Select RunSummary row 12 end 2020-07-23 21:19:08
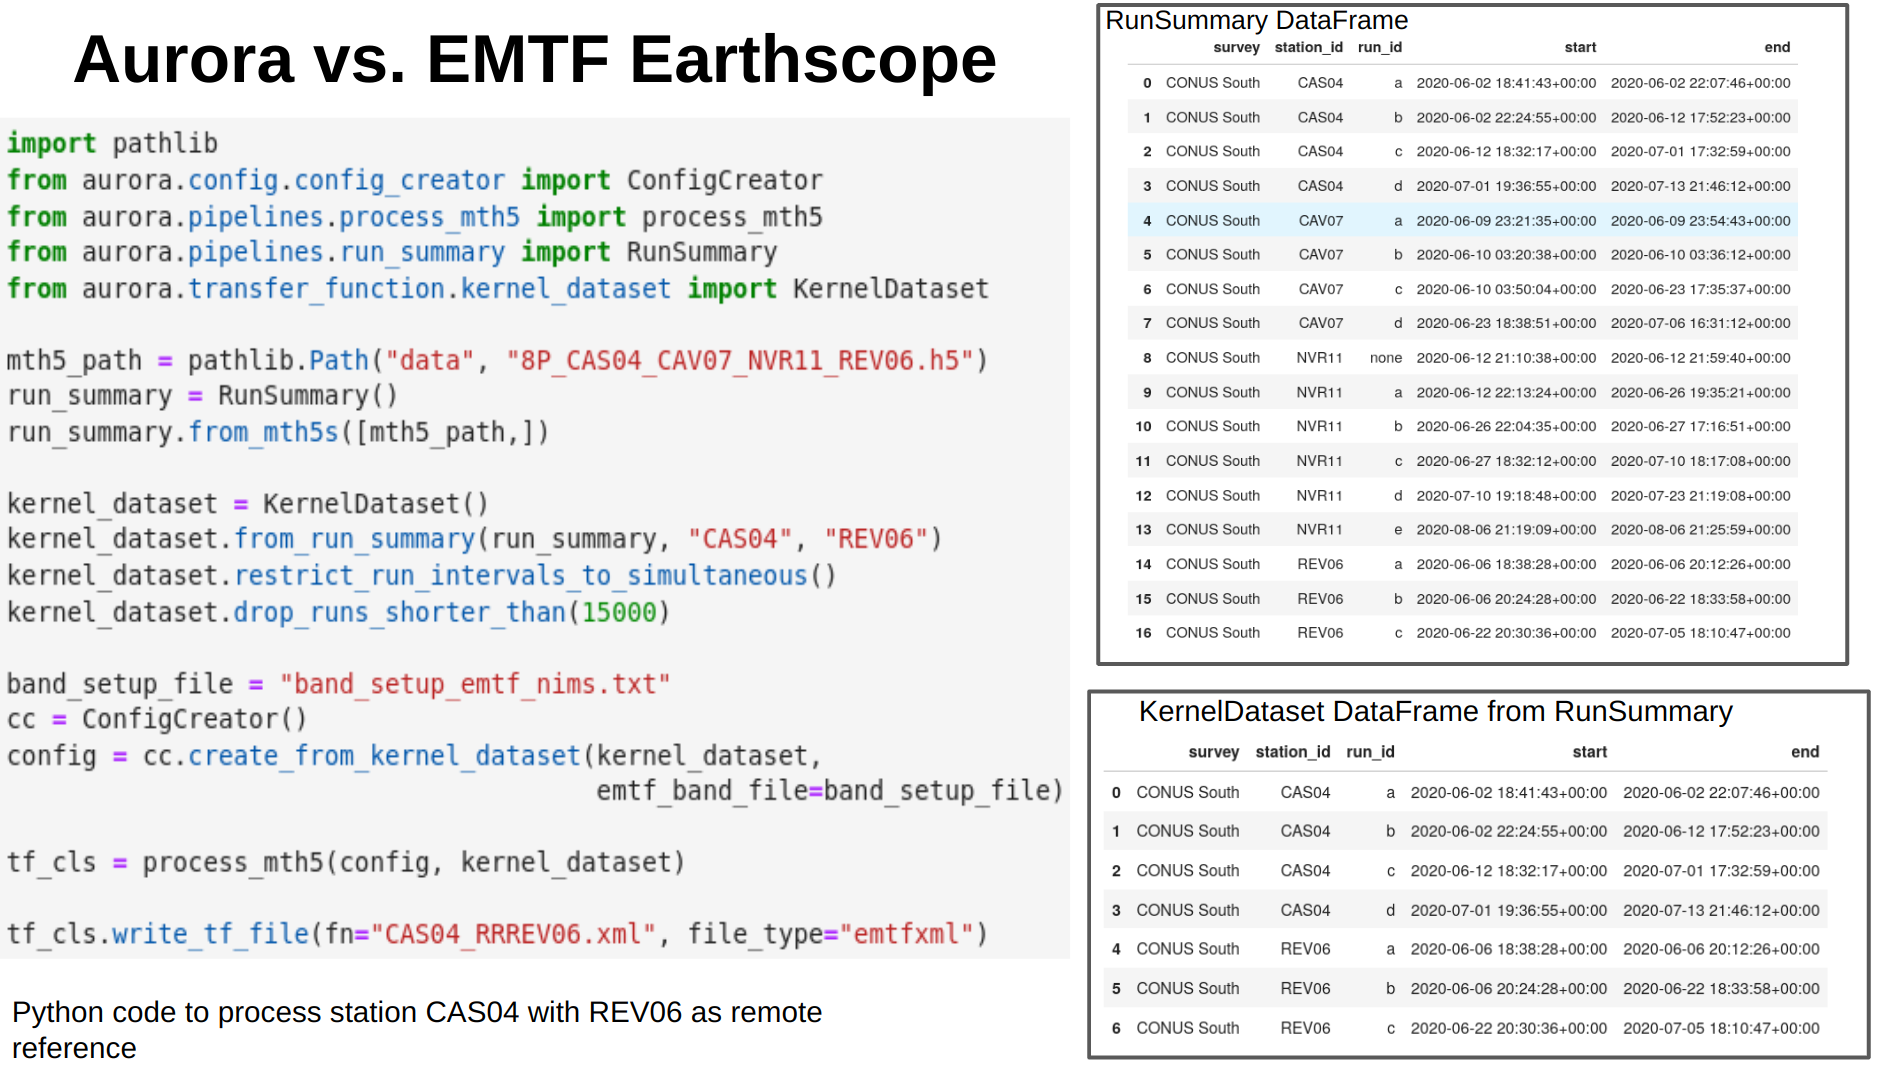 tap(1701, 496)
